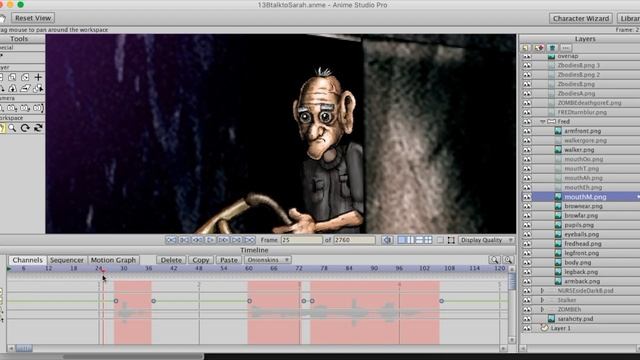Toggle visibility of fredhead.png layer

pos(527,244)
